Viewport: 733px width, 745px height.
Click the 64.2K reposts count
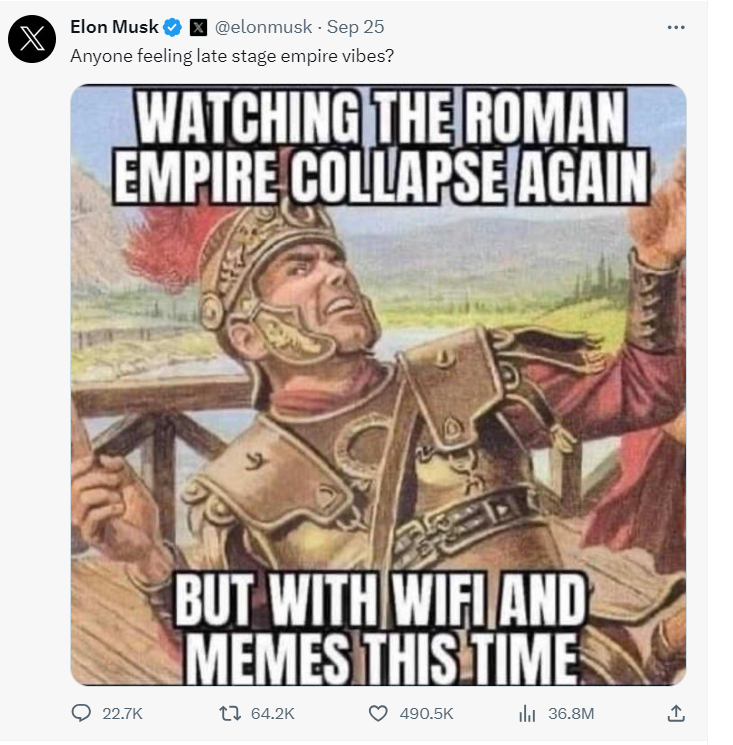[273, 714]
